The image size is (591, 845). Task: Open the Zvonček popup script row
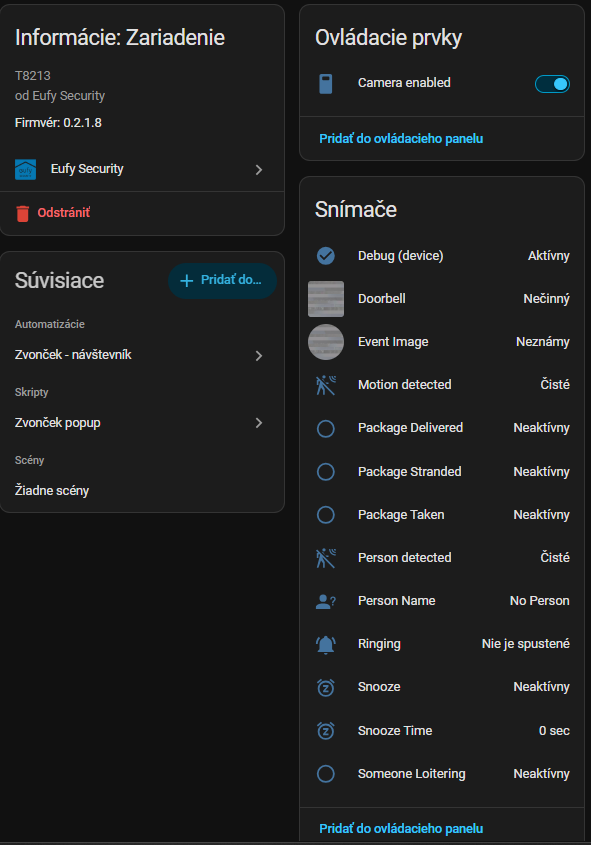[x=142, y=423]
